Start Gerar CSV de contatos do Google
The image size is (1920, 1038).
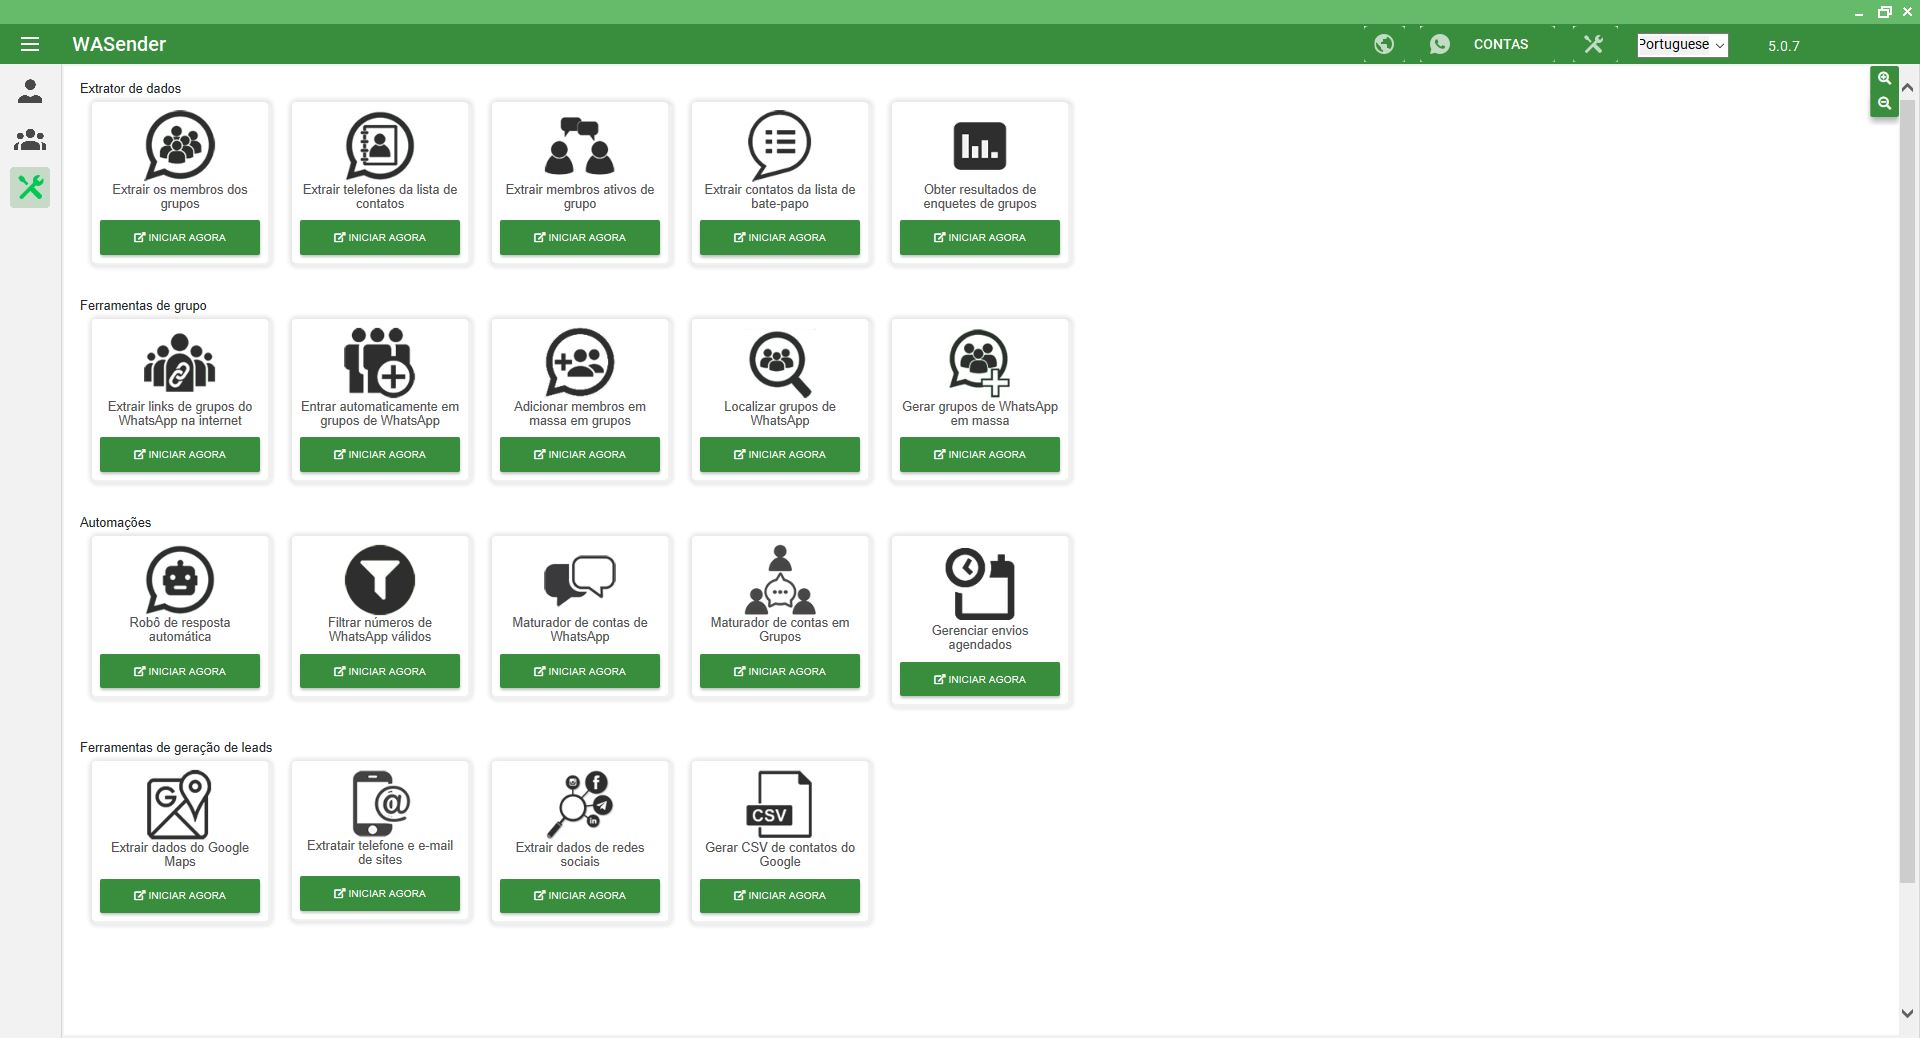point(780,896)
